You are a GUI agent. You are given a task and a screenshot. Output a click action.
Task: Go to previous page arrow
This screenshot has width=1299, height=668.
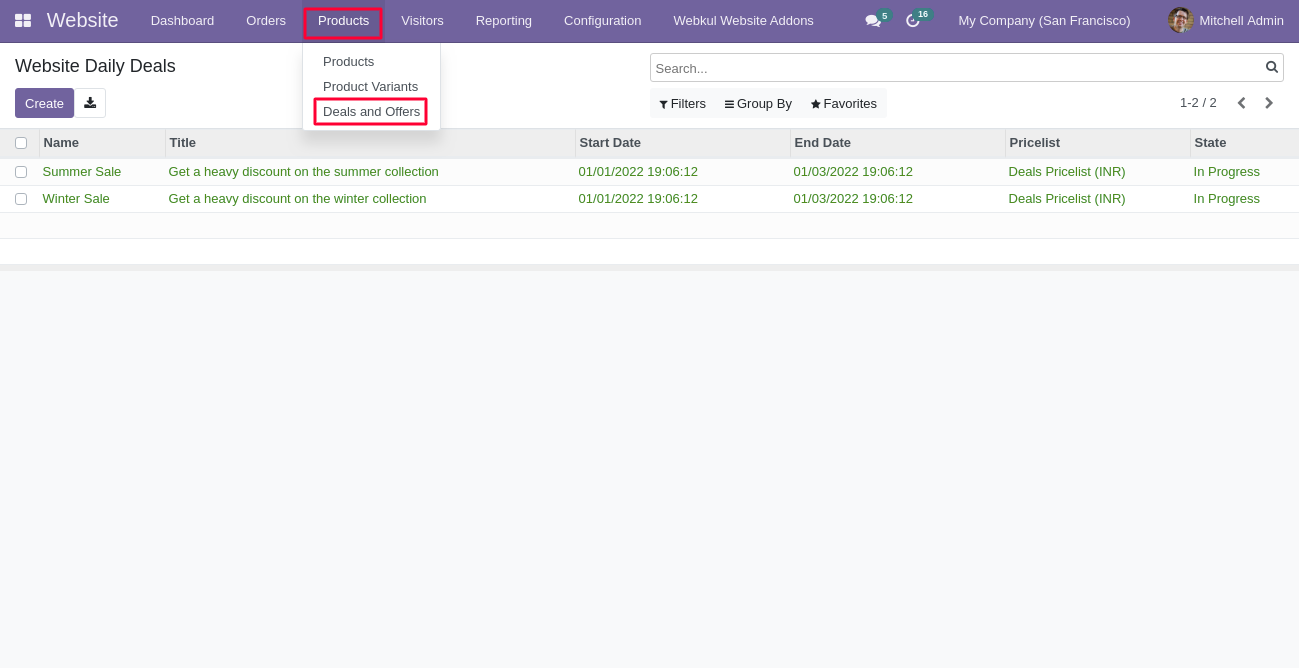[1242, 103]
